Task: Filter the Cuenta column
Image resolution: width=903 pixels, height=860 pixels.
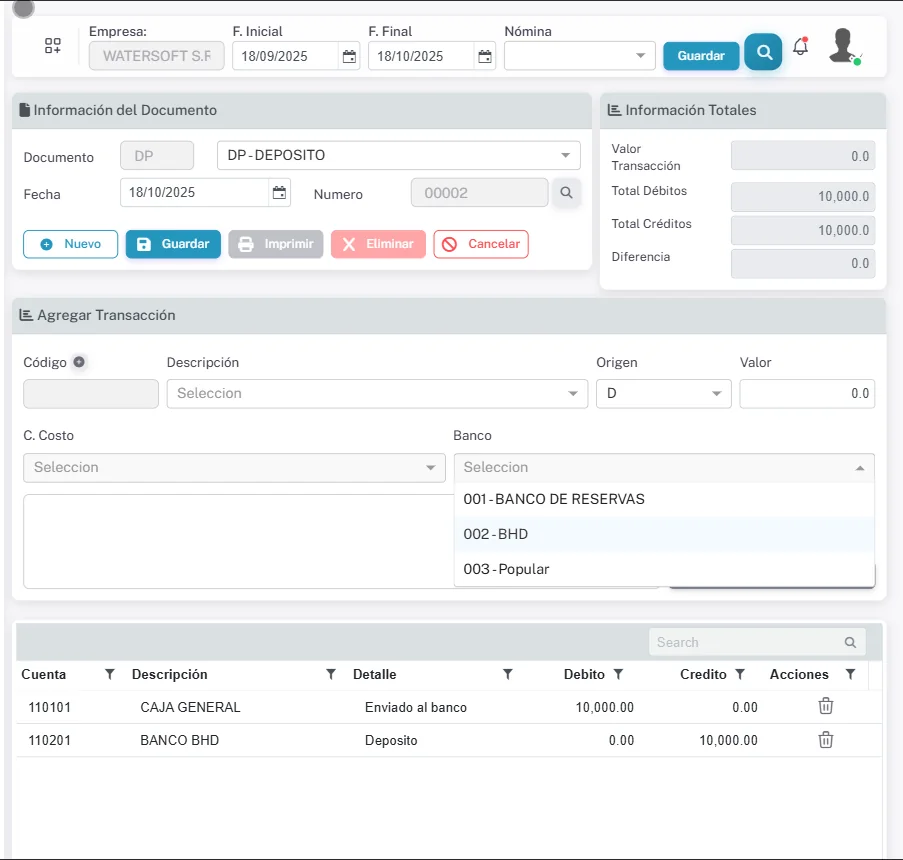Action: (x=109, y=674)
